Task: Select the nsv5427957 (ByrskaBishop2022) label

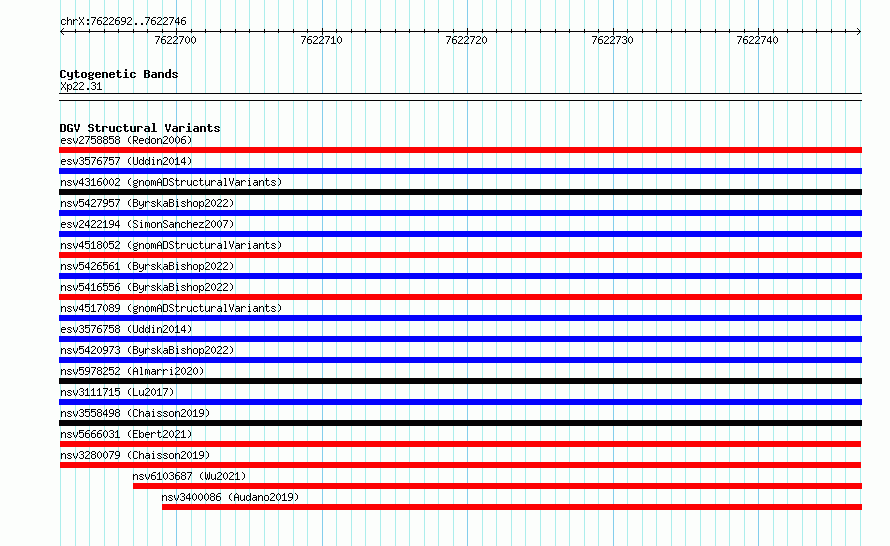Action: (147, 203)
